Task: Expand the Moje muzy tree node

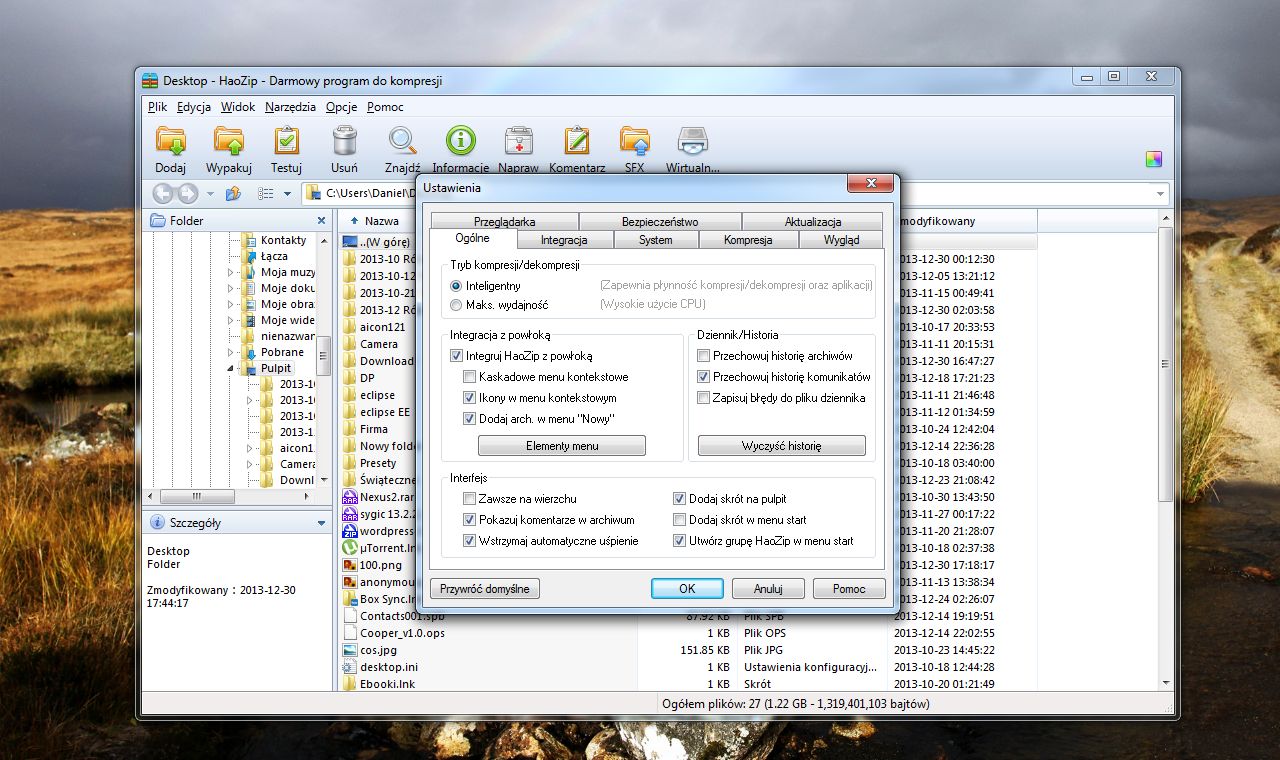Action: tap(230, 272)
